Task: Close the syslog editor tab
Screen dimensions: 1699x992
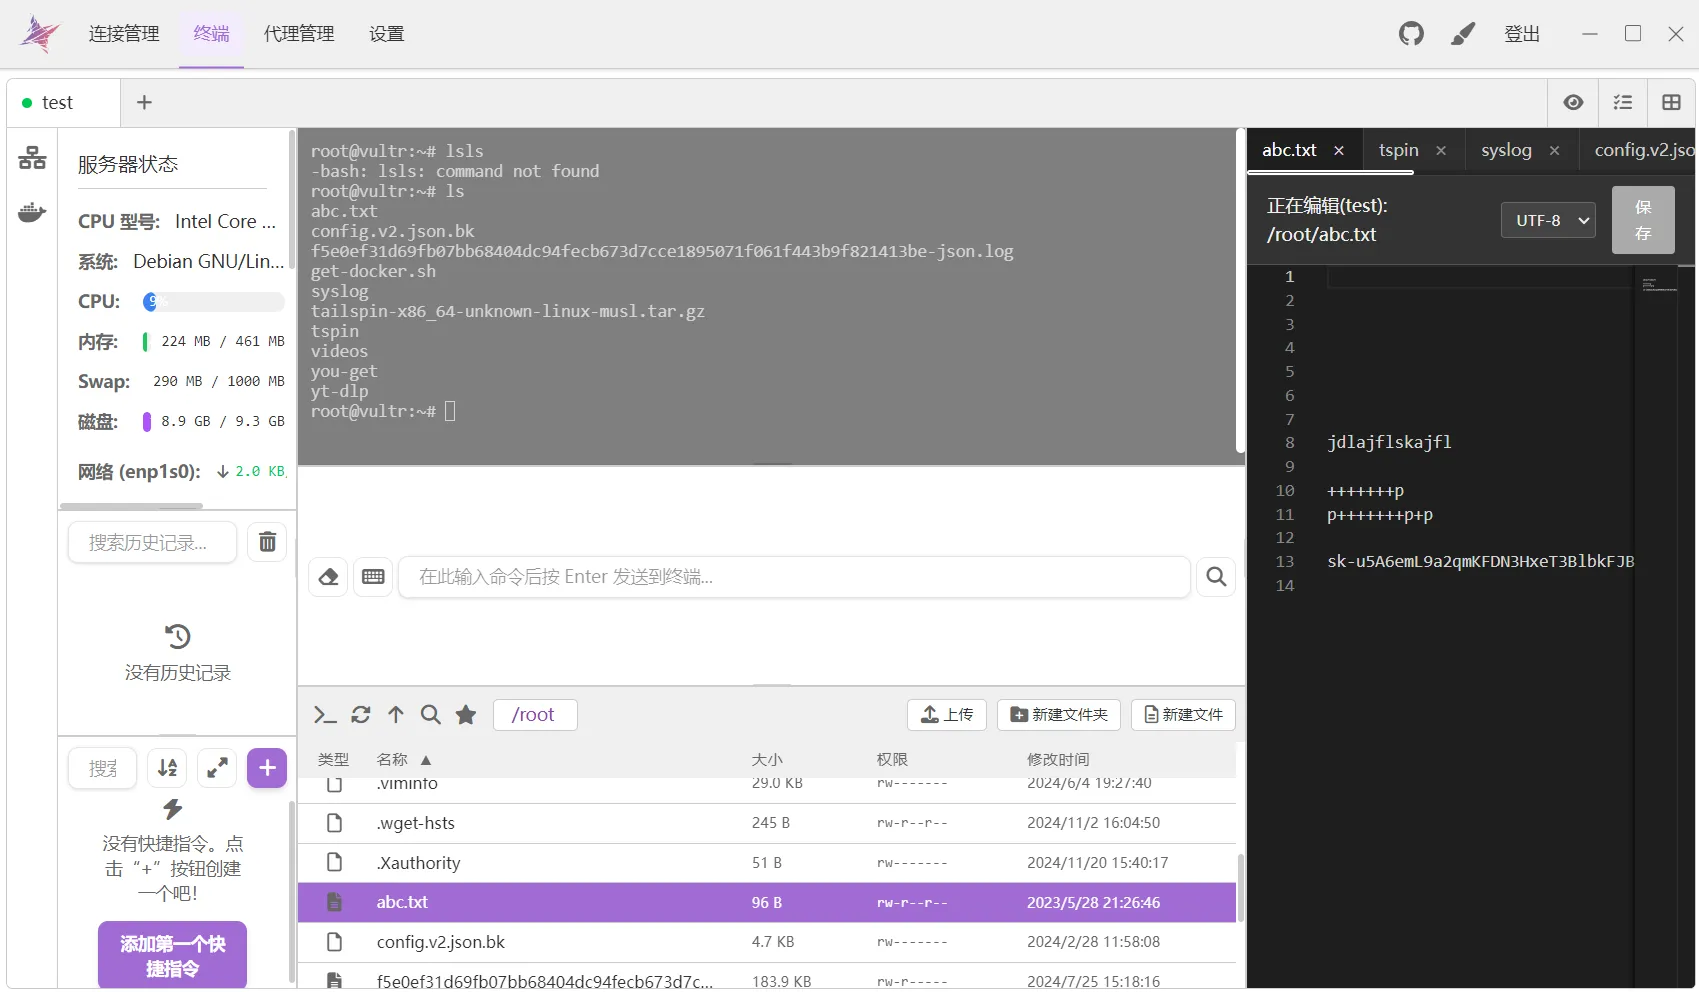Action: coord(1554,150)
